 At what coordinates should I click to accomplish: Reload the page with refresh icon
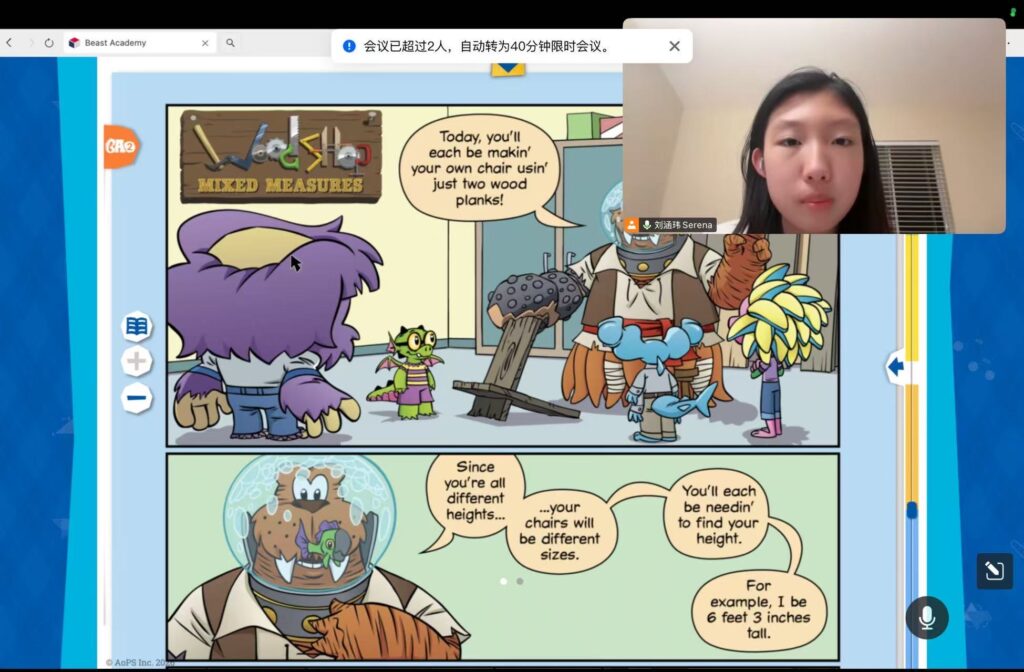pyautogui.click(x=49, y=43)
